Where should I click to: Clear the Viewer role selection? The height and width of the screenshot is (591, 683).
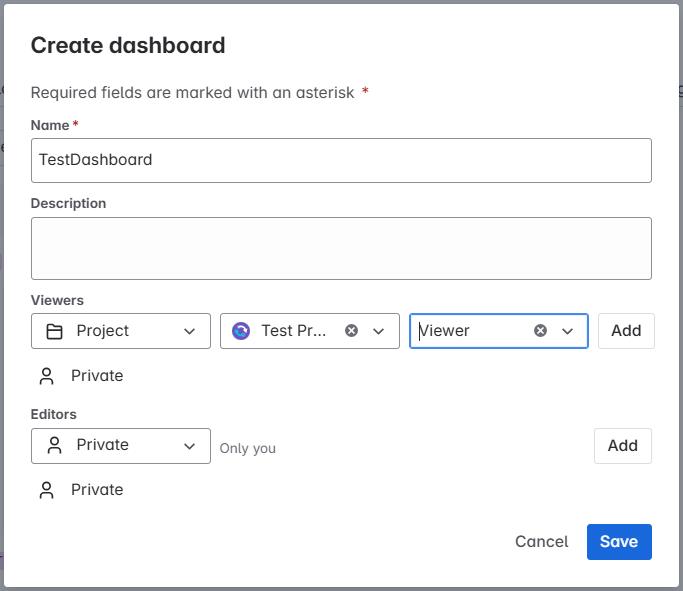pyautogui.click(x=540, y=331)
